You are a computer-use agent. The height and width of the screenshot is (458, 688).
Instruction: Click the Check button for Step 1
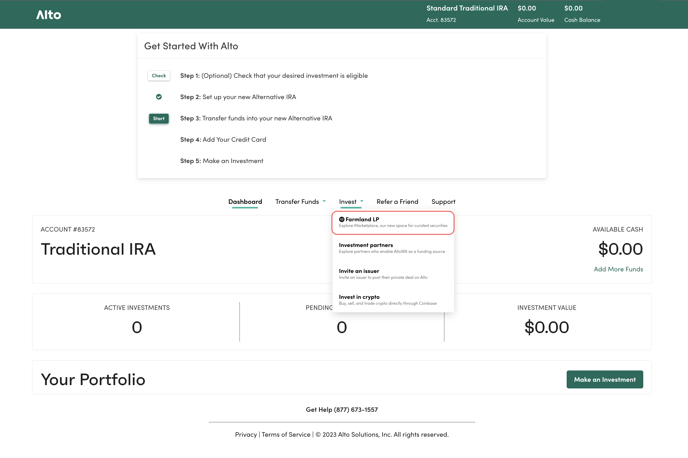click(159, 75)
